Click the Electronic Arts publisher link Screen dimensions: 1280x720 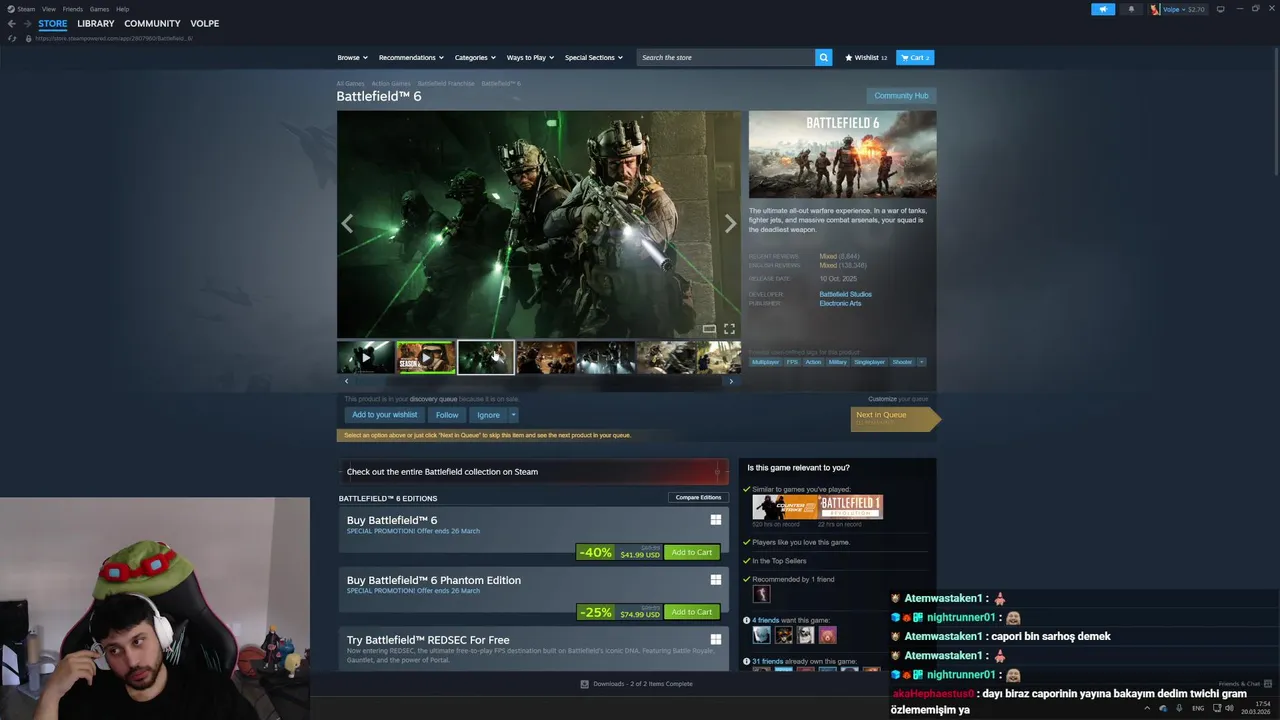tap(840, 303)
